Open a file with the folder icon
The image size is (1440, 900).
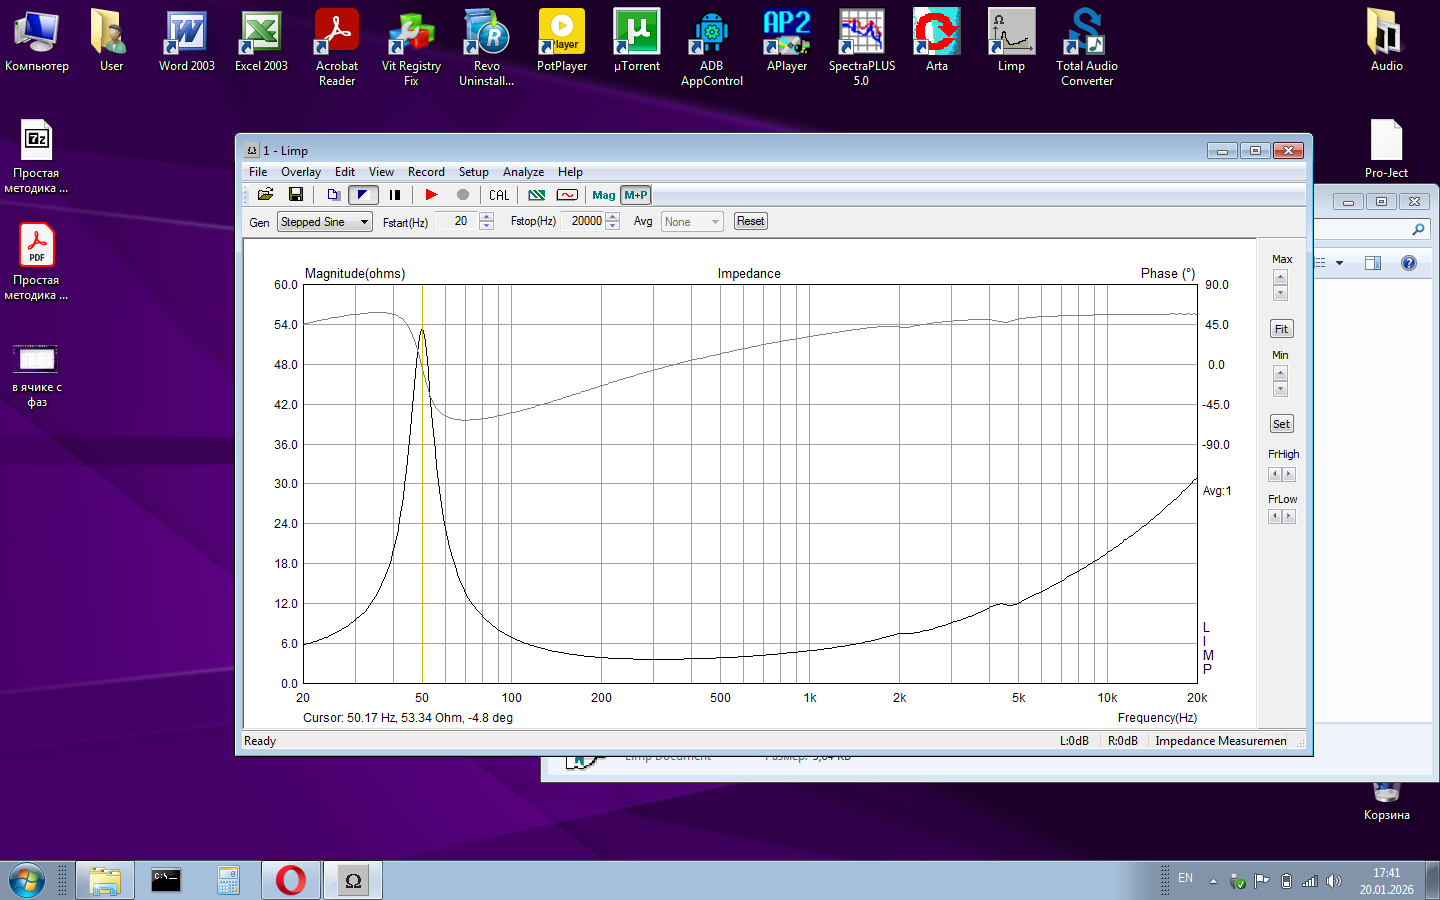[265, 195]
